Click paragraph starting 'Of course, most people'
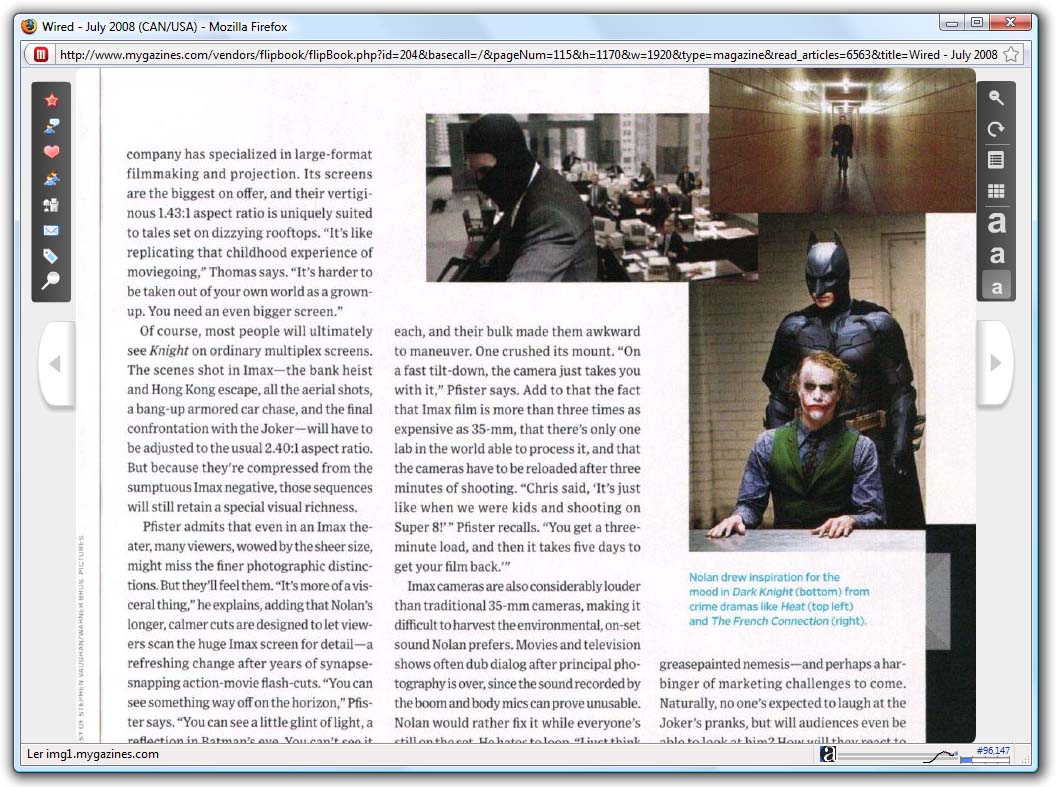1056x787 pixels. point(250,419)
